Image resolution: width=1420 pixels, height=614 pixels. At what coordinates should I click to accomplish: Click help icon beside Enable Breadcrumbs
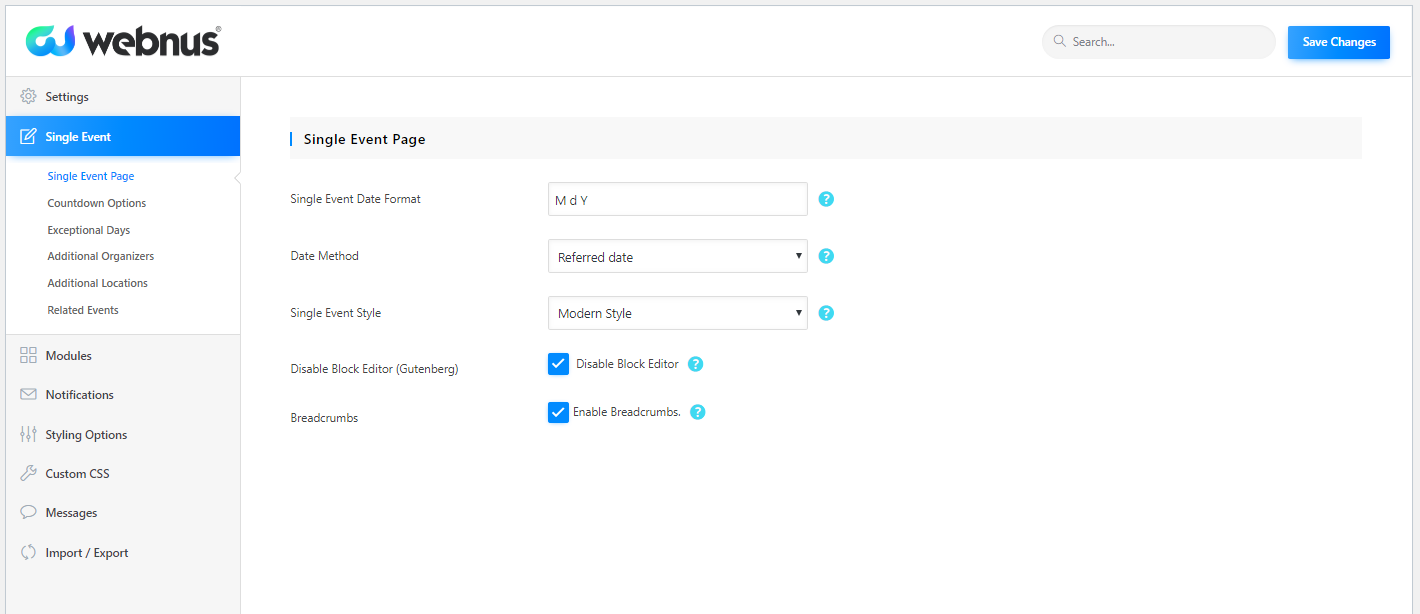698,412
